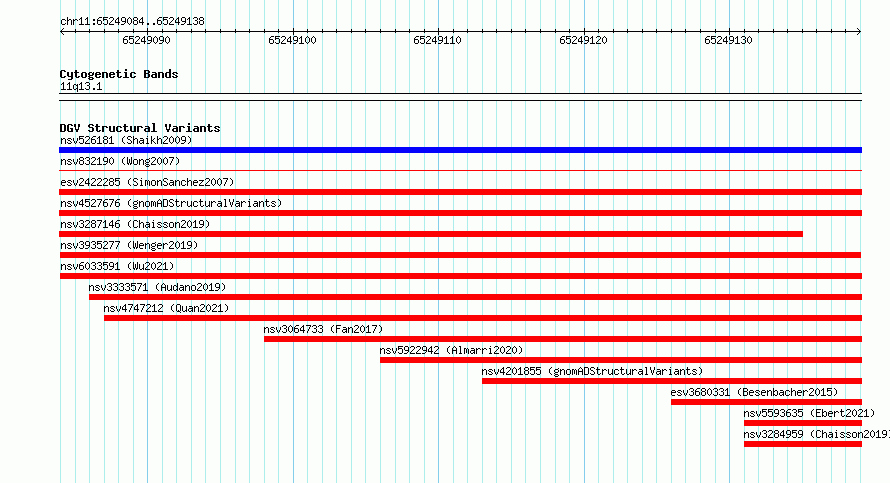890x483 pixels.
Task: Select red bar under nsv4527676
Action: pos(460,213)
